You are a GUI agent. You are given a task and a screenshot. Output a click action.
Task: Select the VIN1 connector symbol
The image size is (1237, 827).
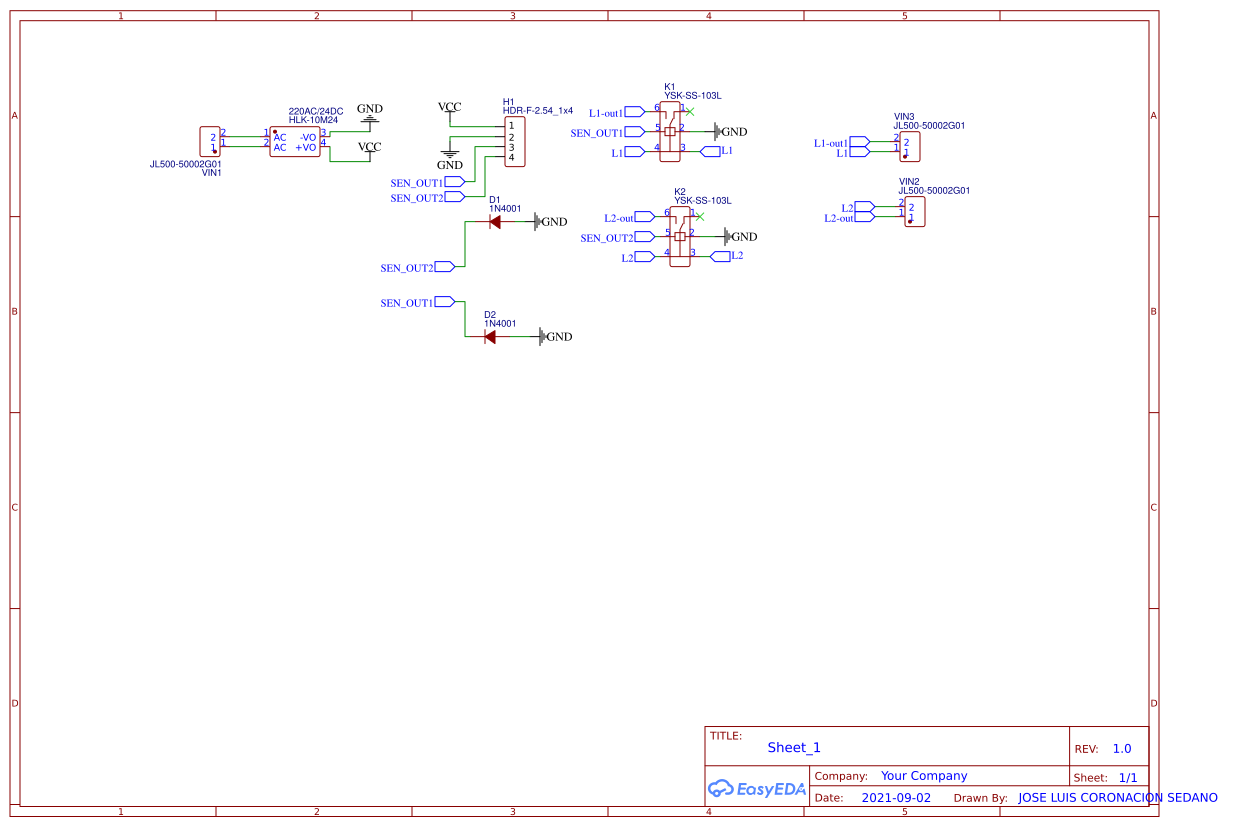pyautogui.click(x=209, y=142)
